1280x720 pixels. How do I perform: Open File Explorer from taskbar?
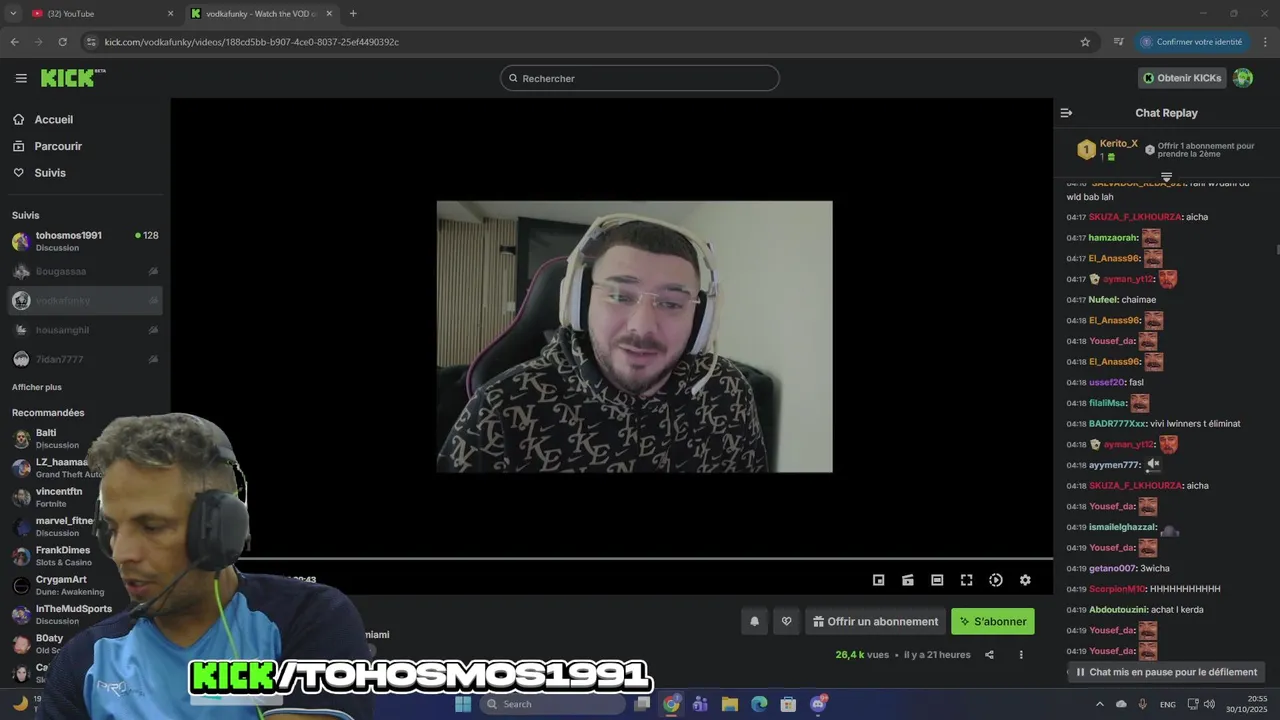point(729,704)
